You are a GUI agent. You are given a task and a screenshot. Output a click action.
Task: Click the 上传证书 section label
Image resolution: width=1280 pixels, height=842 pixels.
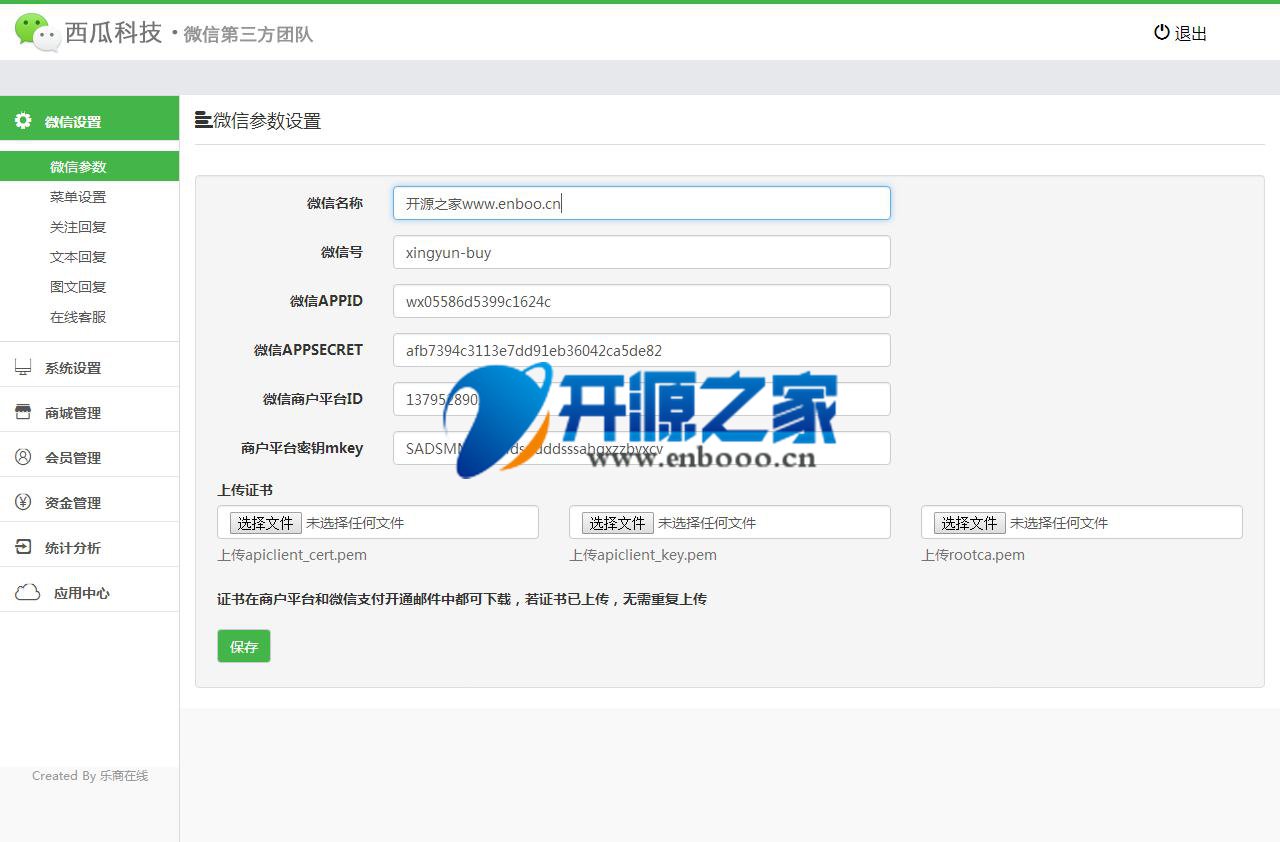245,490
